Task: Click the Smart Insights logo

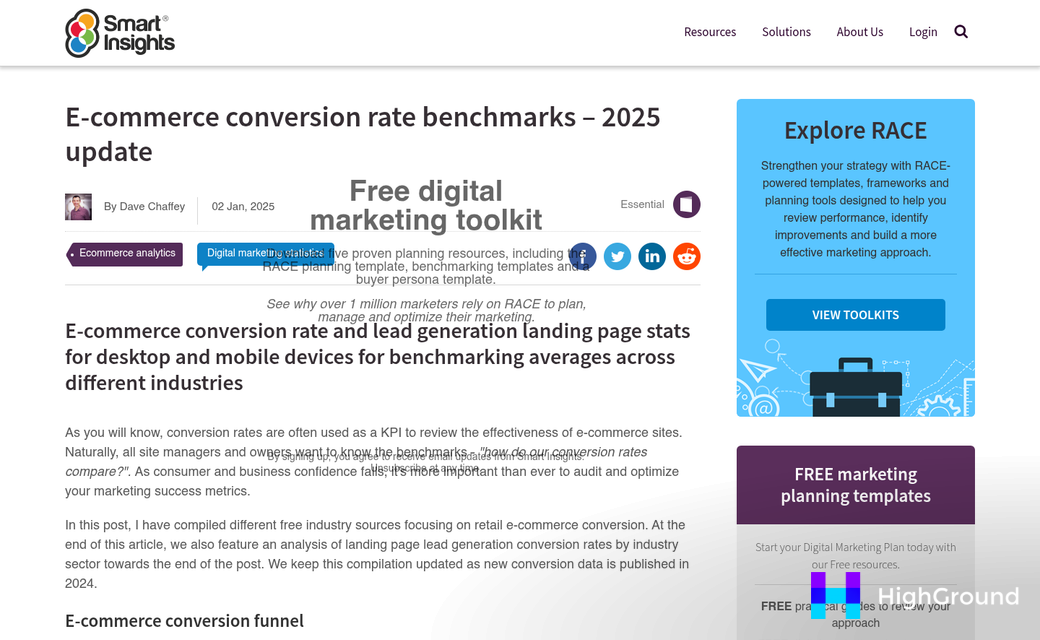Action: 119,32
